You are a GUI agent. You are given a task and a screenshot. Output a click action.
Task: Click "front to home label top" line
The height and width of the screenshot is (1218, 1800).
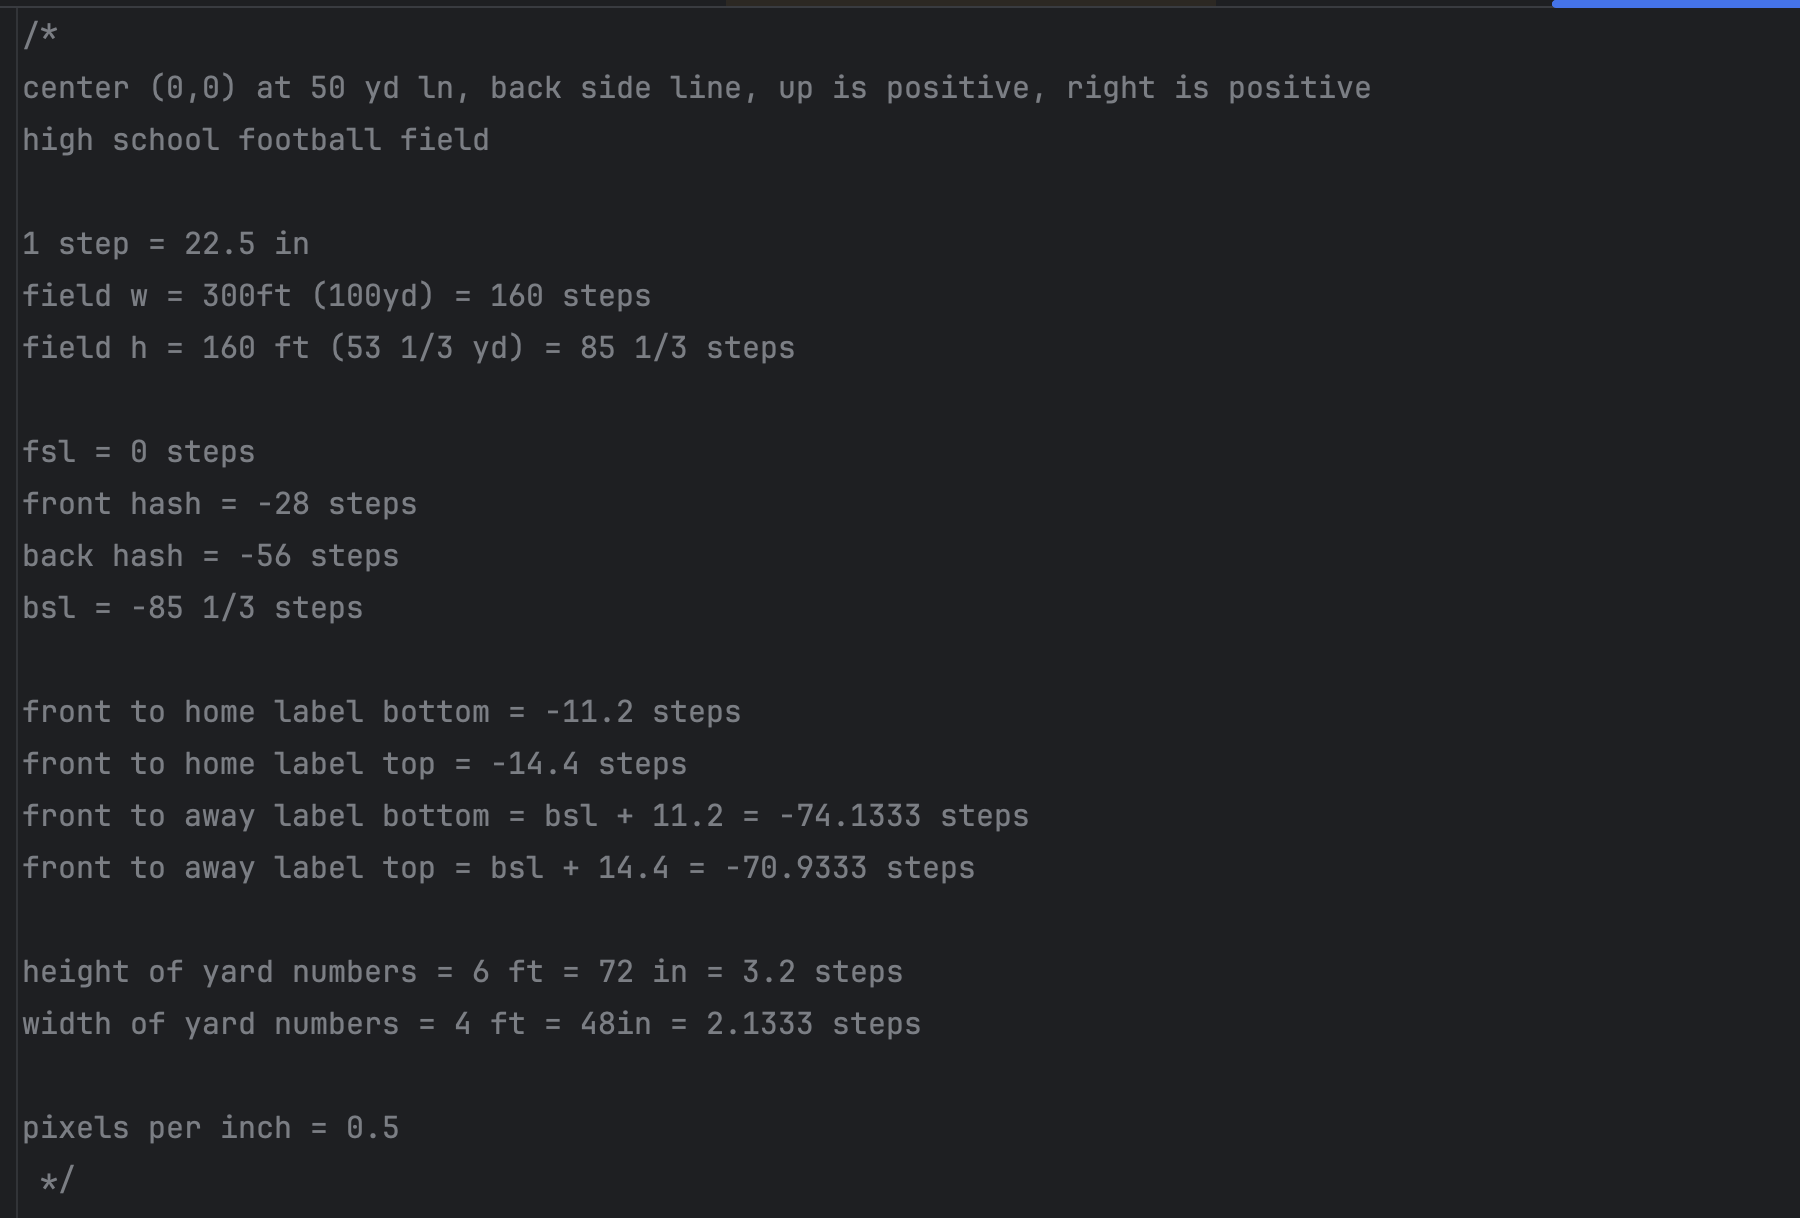[354, 764]
